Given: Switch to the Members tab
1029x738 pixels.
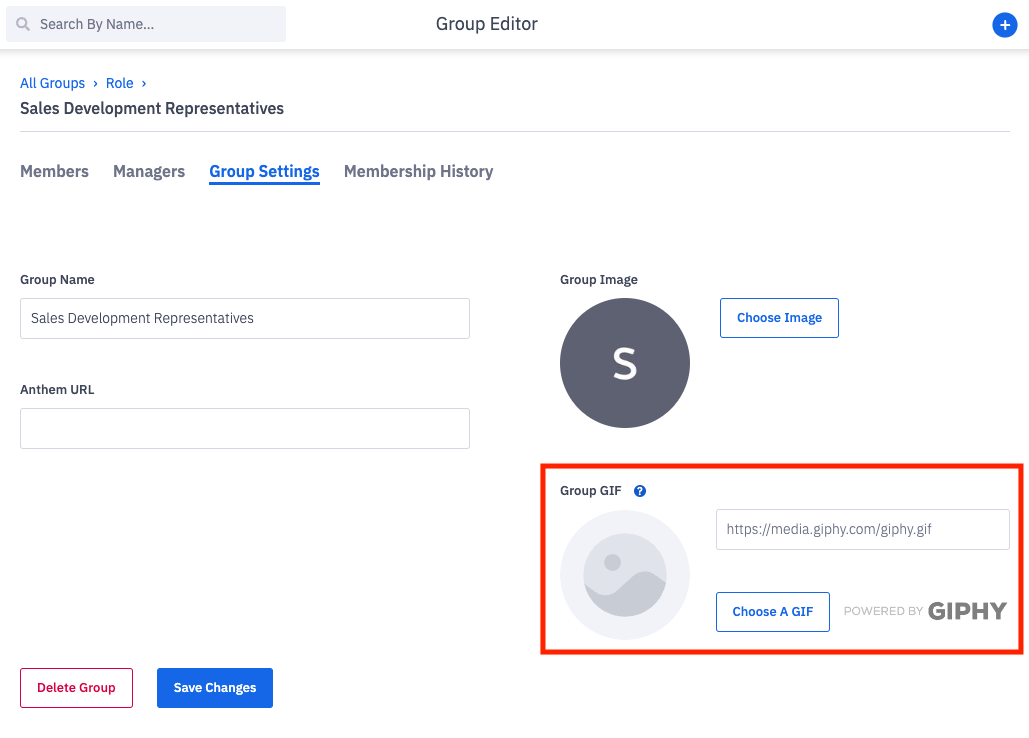Looking at the screenshot, I should tap(54, 171).
